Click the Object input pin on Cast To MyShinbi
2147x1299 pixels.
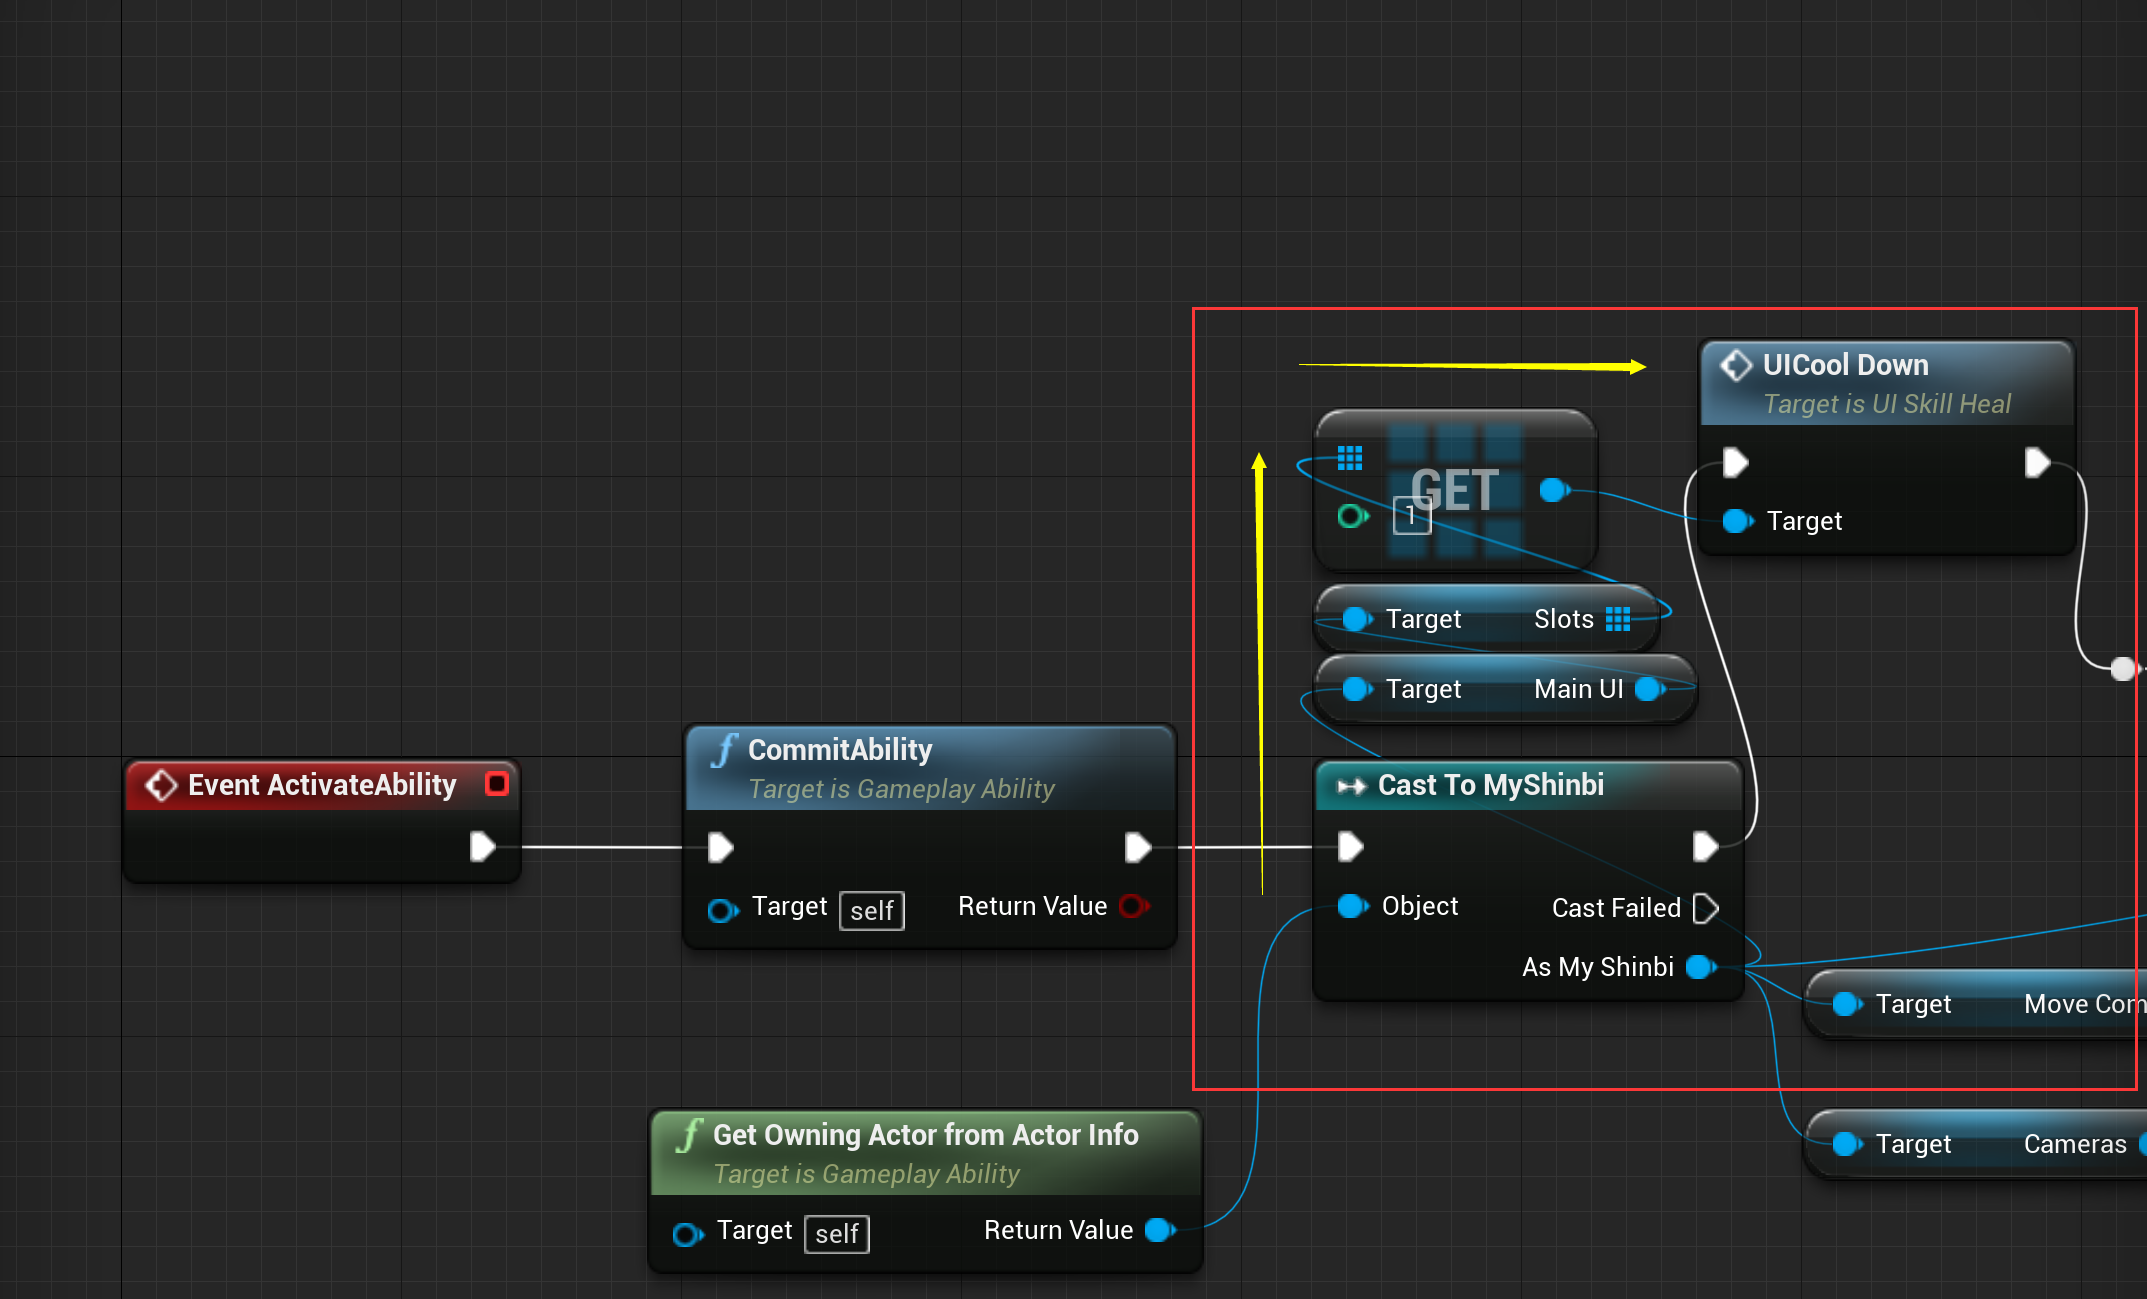[x=1352, y=906]
